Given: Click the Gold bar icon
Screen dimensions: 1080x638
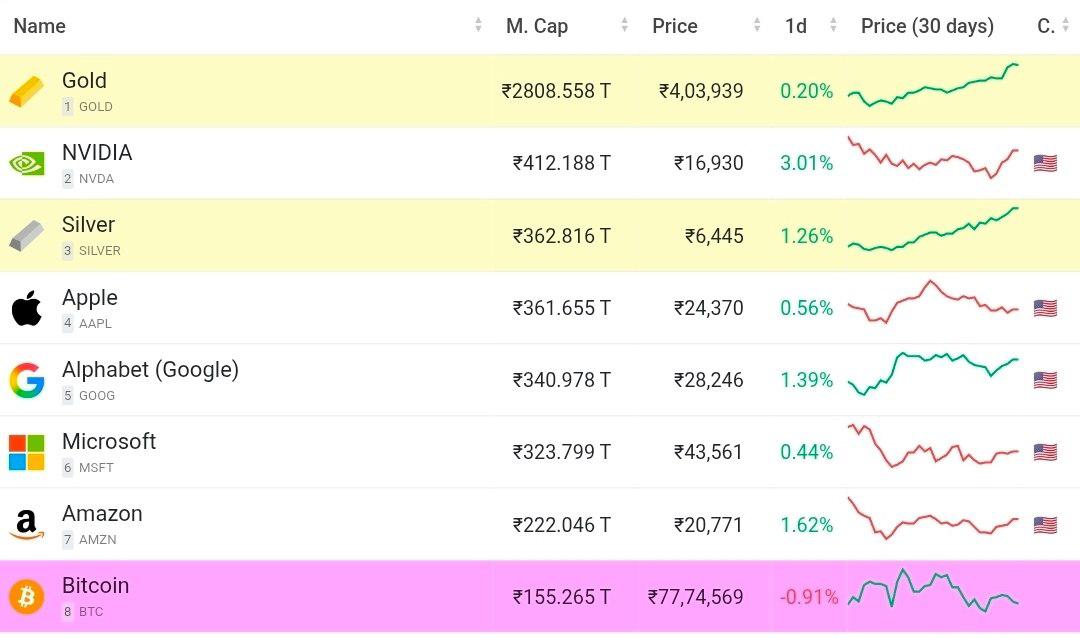Looking at the screenshot, I should (x=27, y=91).
